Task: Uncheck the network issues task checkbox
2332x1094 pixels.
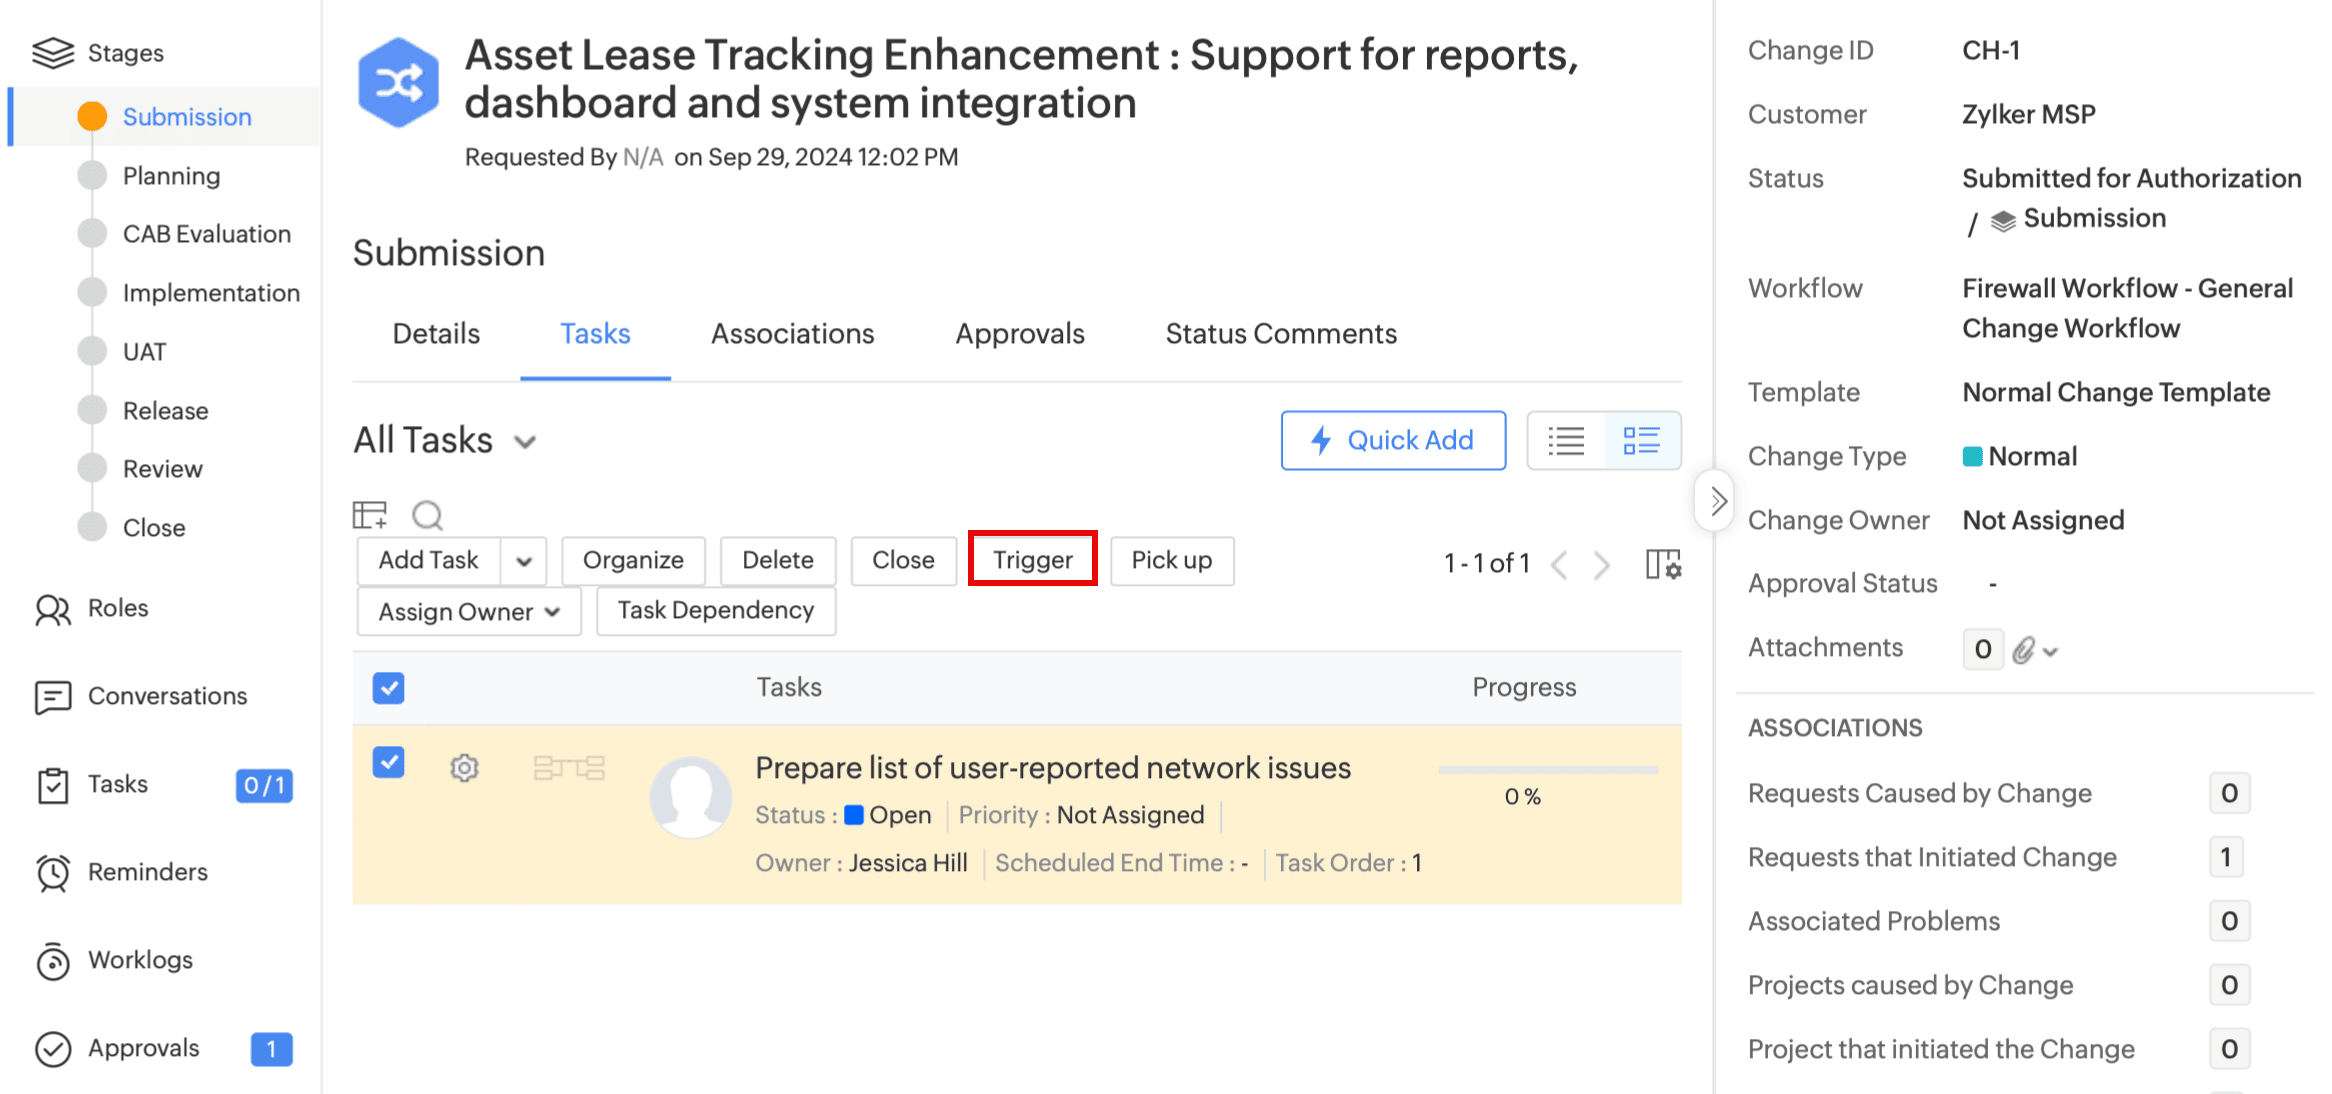Action: (388, 763)
